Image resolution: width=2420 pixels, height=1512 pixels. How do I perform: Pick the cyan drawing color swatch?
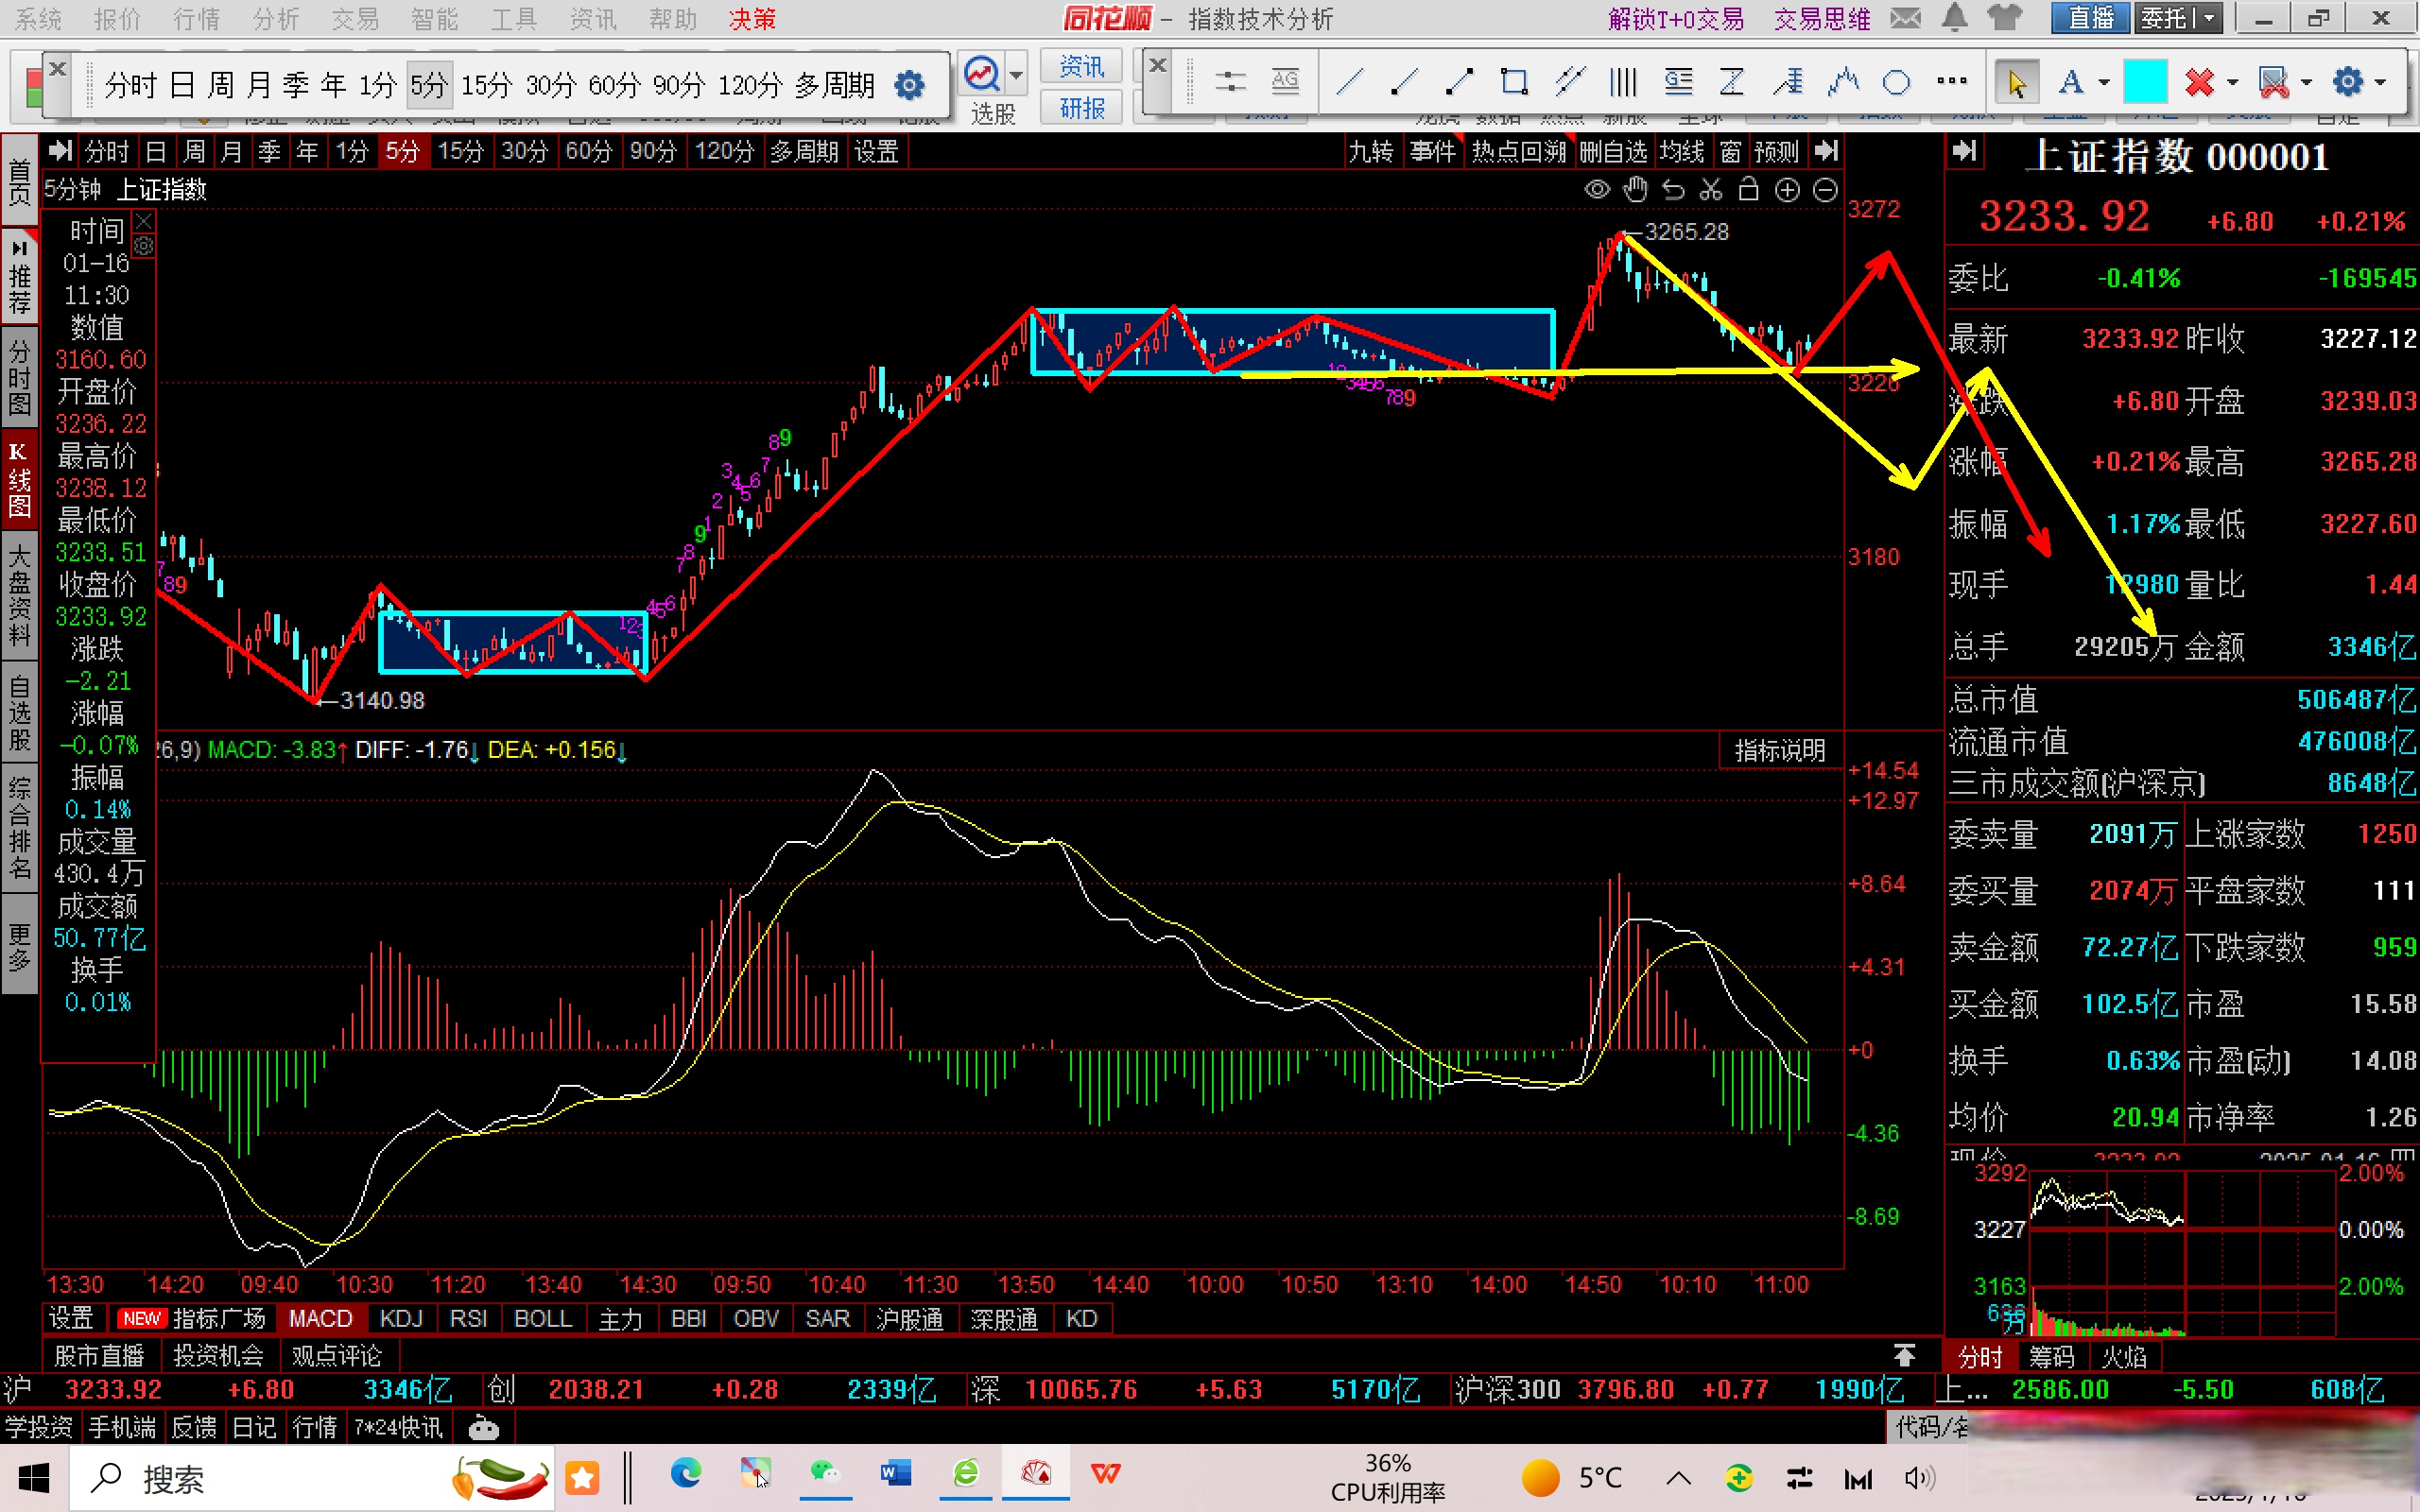point(2144,82)
